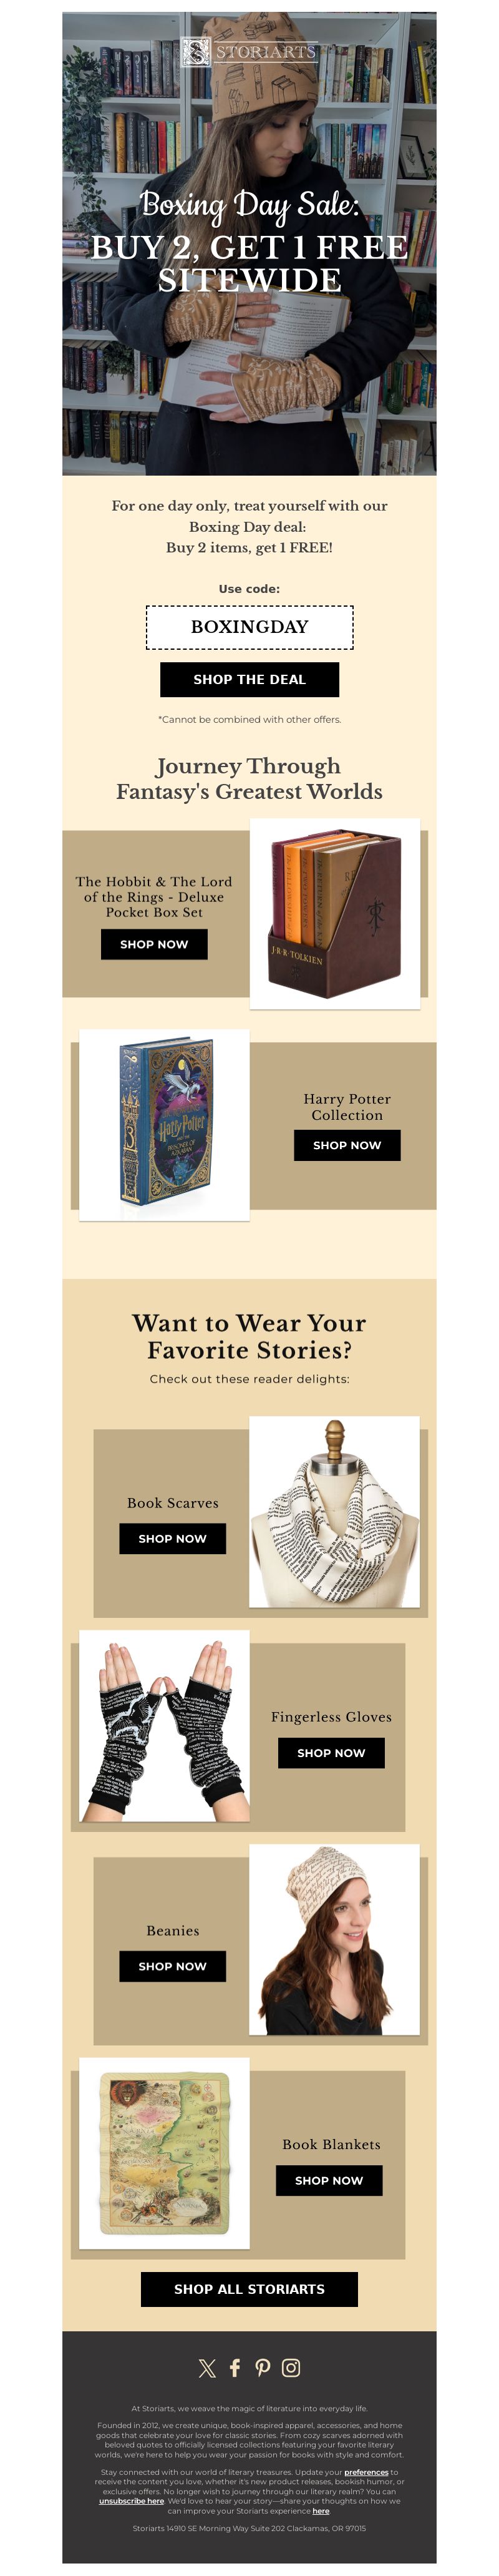Click the SHOP ALL STORIARTS button

coord(249,2289)
